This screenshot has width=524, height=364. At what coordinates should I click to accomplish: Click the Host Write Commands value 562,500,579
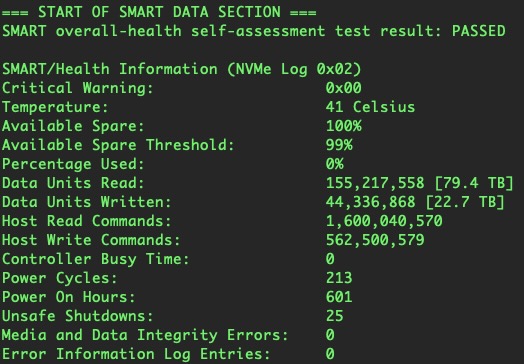pyautogui.click(x=375, y=240)
